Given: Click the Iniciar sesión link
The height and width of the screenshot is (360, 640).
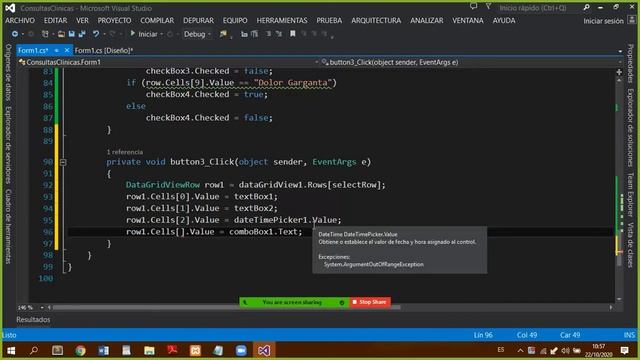Looking at the screenshot, I should pos(603,21).
